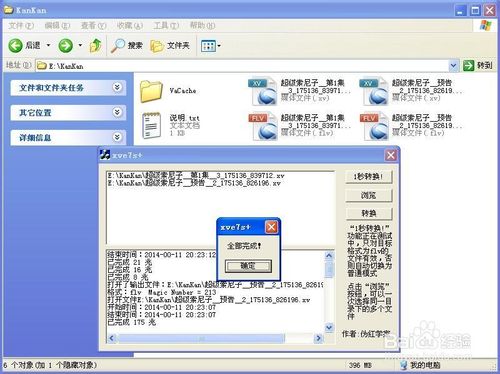This screenshot has height=374, width=500.
Task: Collapse the 详细信息 panel
Action: [x=117, y=137]
